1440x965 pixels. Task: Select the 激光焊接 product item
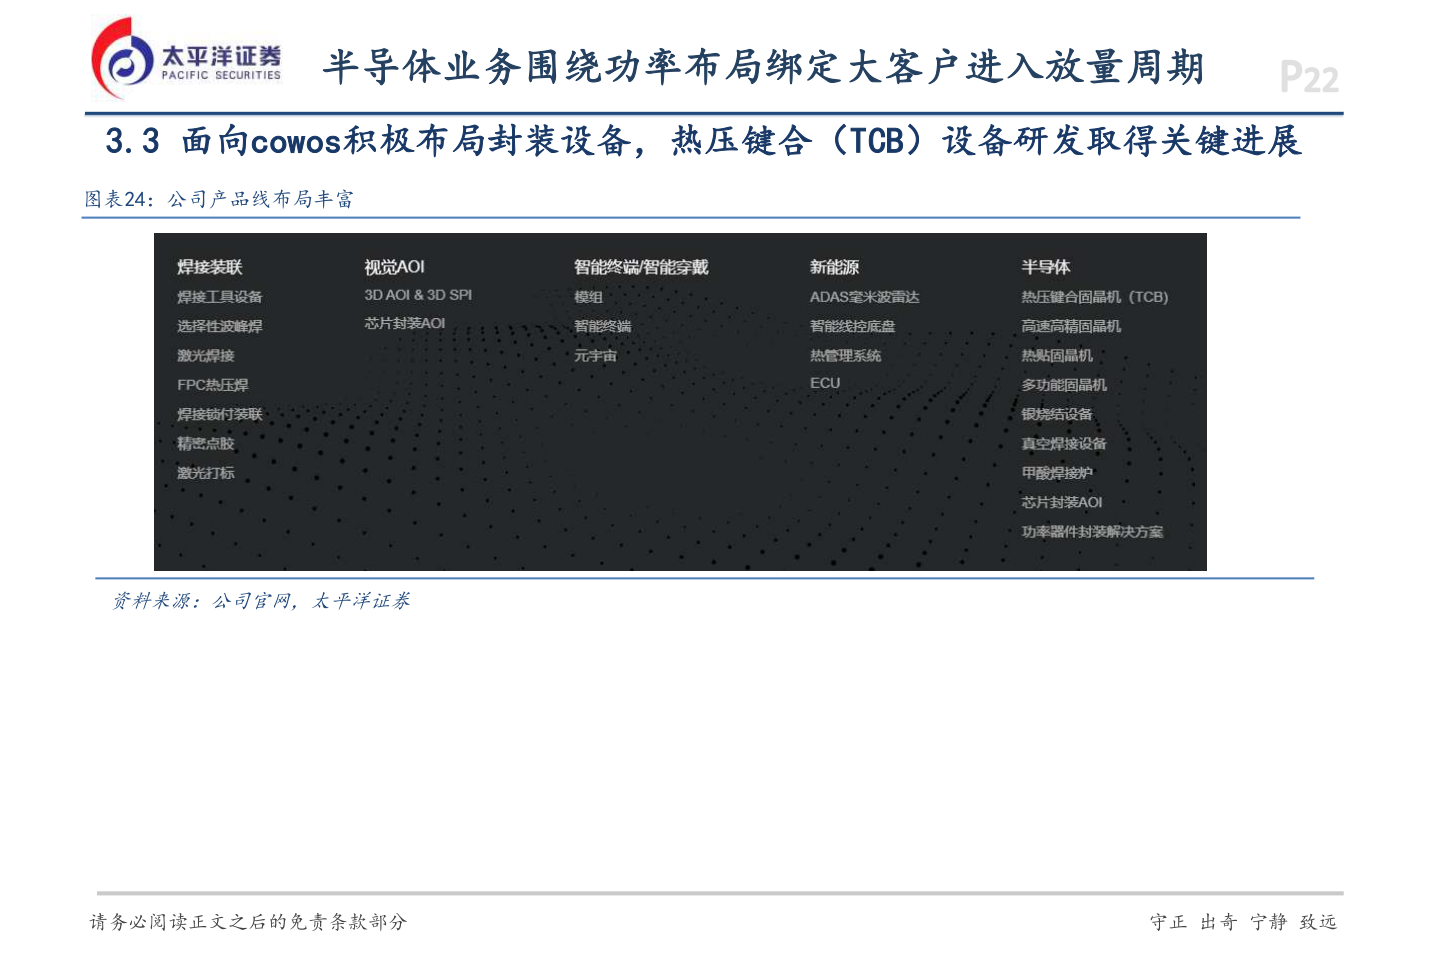coord(204,355)
